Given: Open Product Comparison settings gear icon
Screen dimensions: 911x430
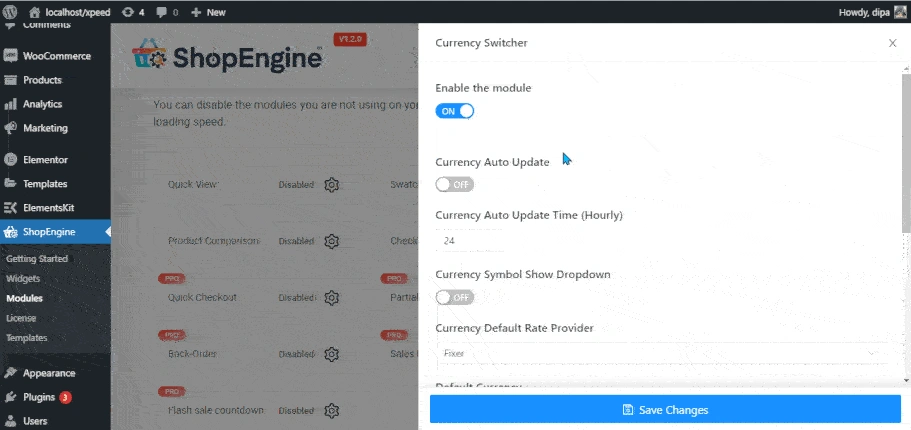Looking at the screenshot, I should pyautogui.click(x=332, y=241).
